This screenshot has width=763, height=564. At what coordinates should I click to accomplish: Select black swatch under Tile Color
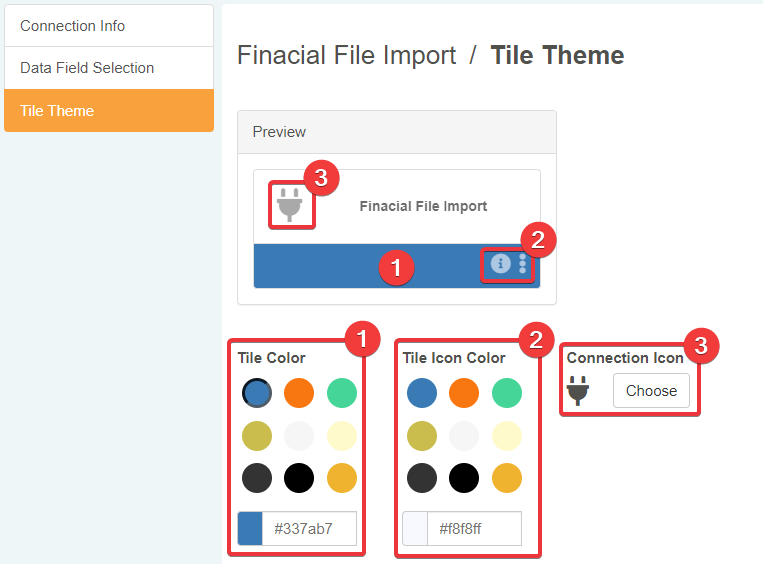point(299,478)
